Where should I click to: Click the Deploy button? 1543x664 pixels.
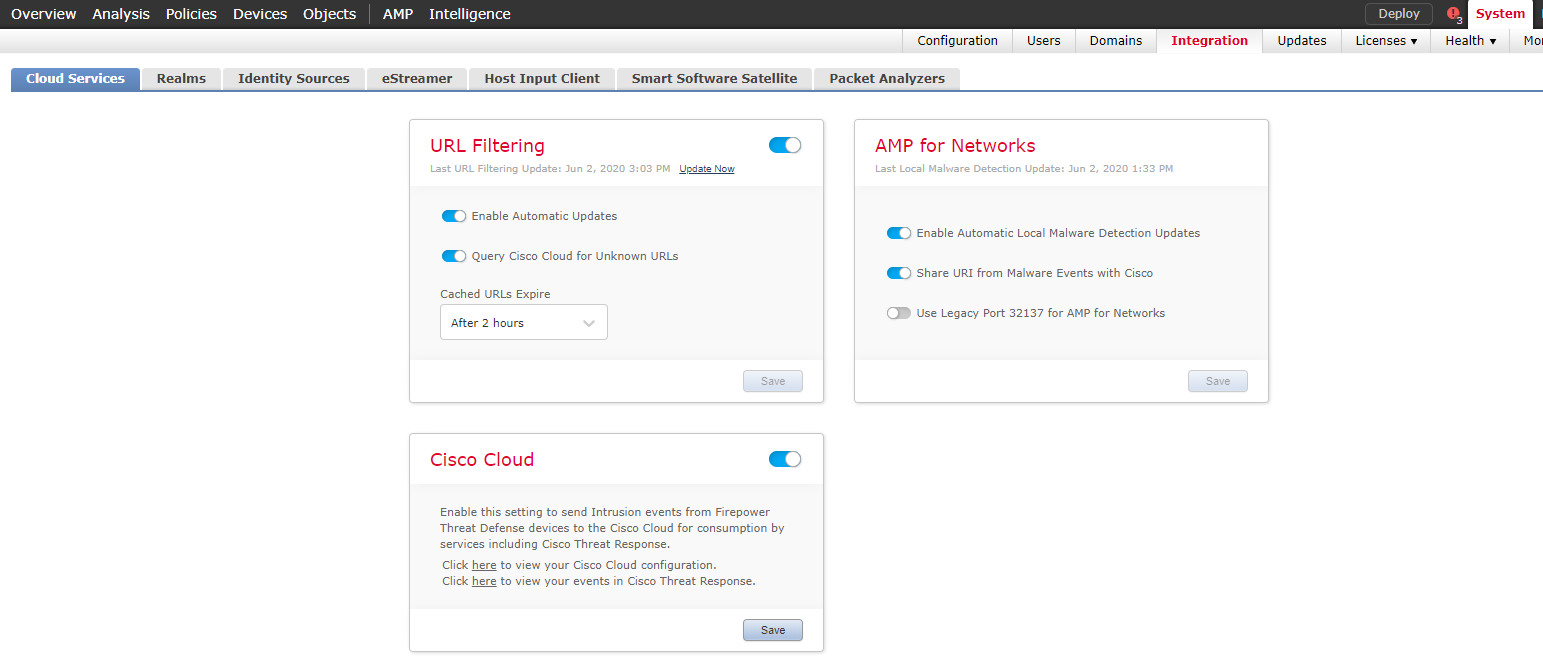pyautogui.click(x=1398, y=14)
